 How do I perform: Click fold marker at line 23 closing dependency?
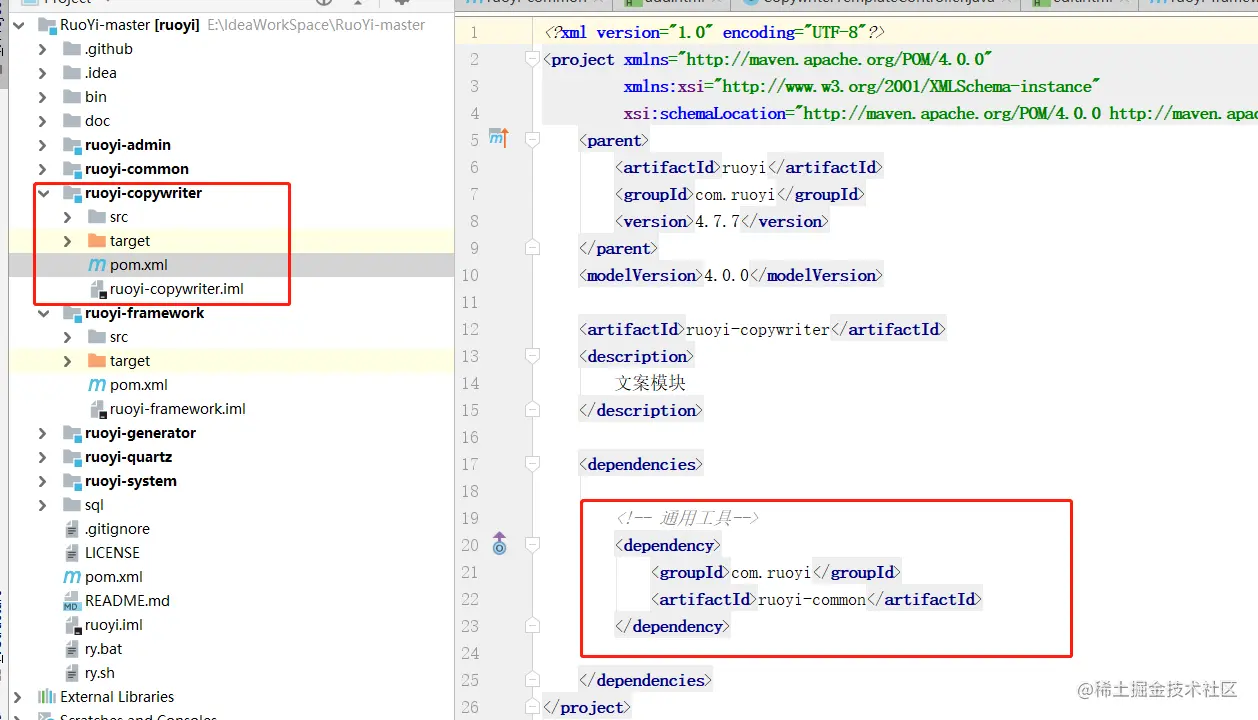click(x=532, y=626)
